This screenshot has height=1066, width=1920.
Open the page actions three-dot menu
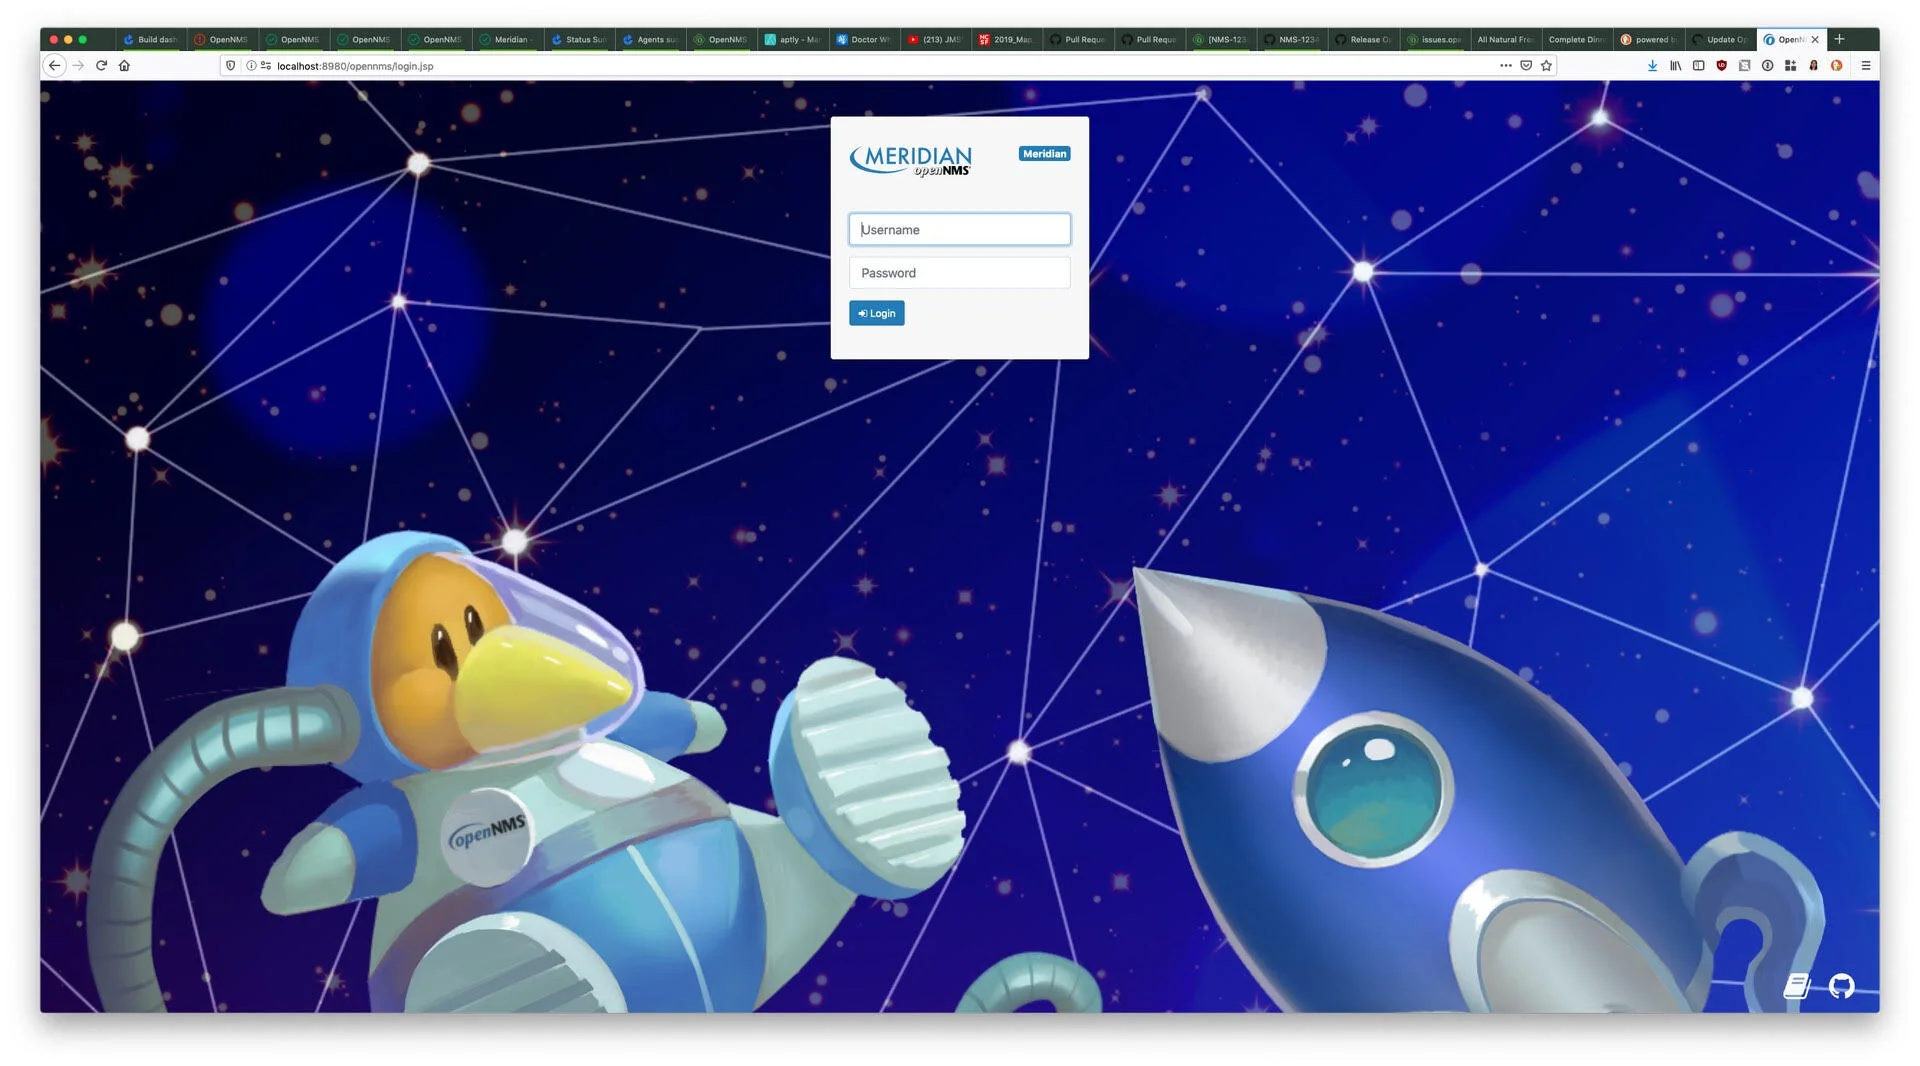[x=1505, y=66]
